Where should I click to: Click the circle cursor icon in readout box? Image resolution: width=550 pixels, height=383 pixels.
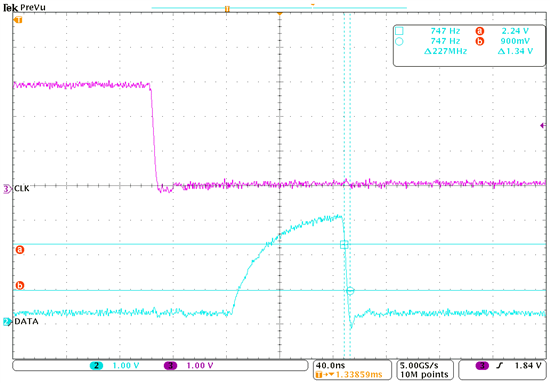point(399,41)
